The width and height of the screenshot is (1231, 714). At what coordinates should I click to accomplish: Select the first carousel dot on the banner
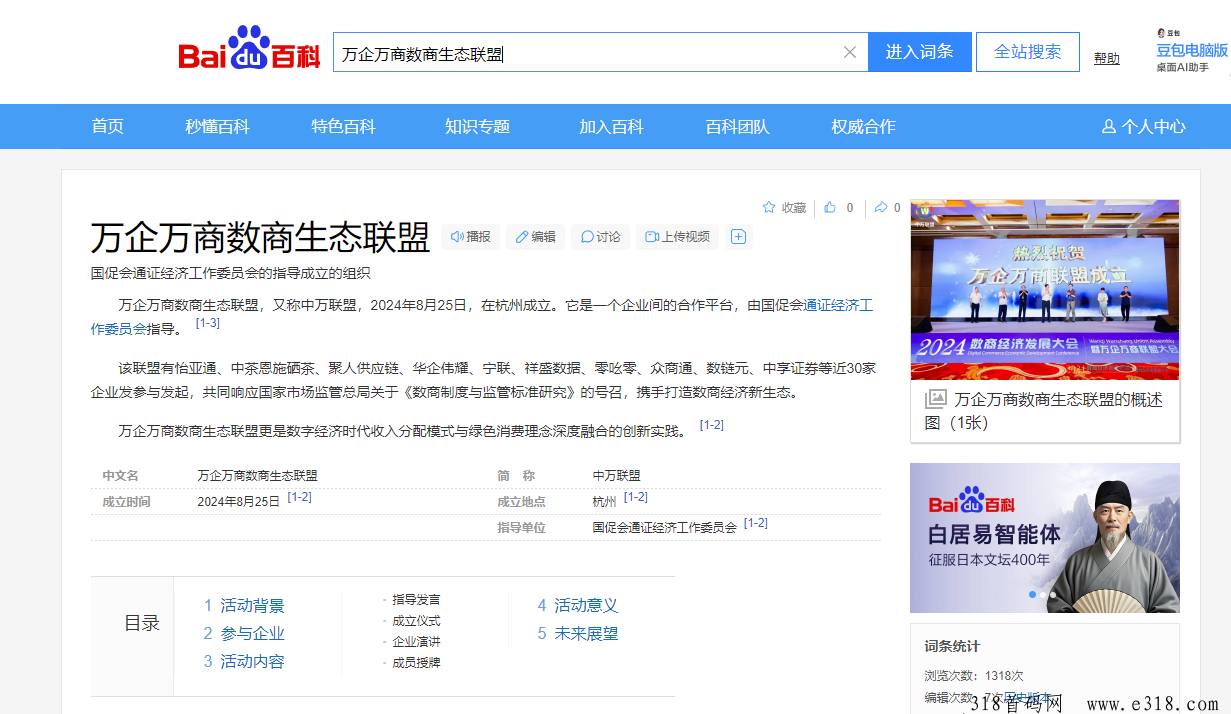pyautogui.click(x=1033, y=595)
